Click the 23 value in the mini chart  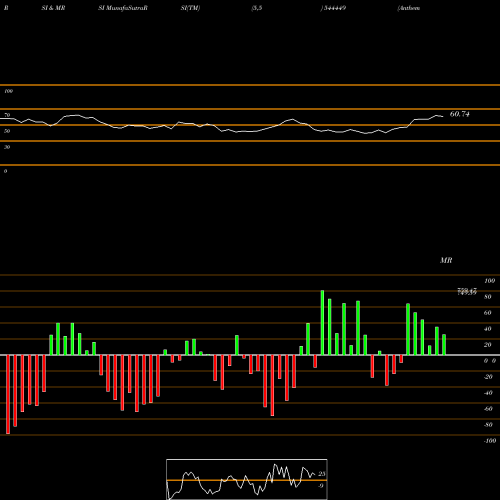pyautogui.click(x=322, y=474)
